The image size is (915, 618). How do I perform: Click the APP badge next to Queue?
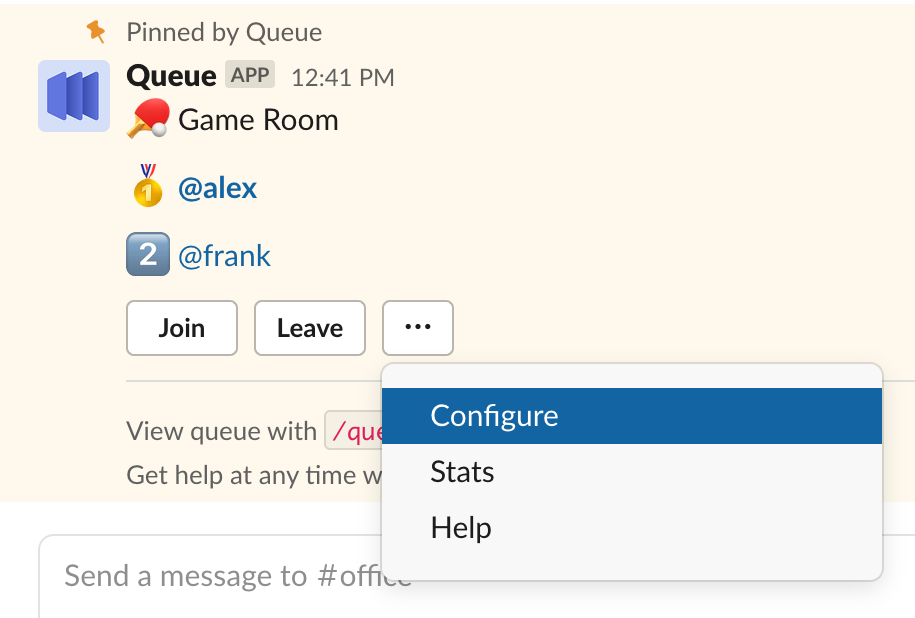tap(250, 76)
